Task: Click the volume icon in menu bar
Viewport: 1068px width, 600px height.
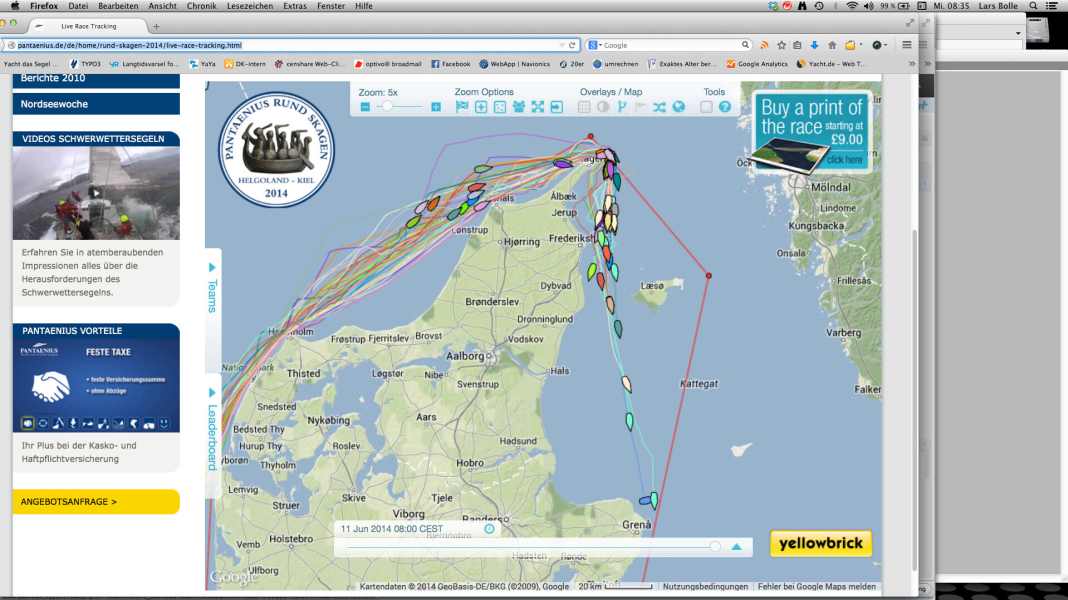Action: click(868, 5)
